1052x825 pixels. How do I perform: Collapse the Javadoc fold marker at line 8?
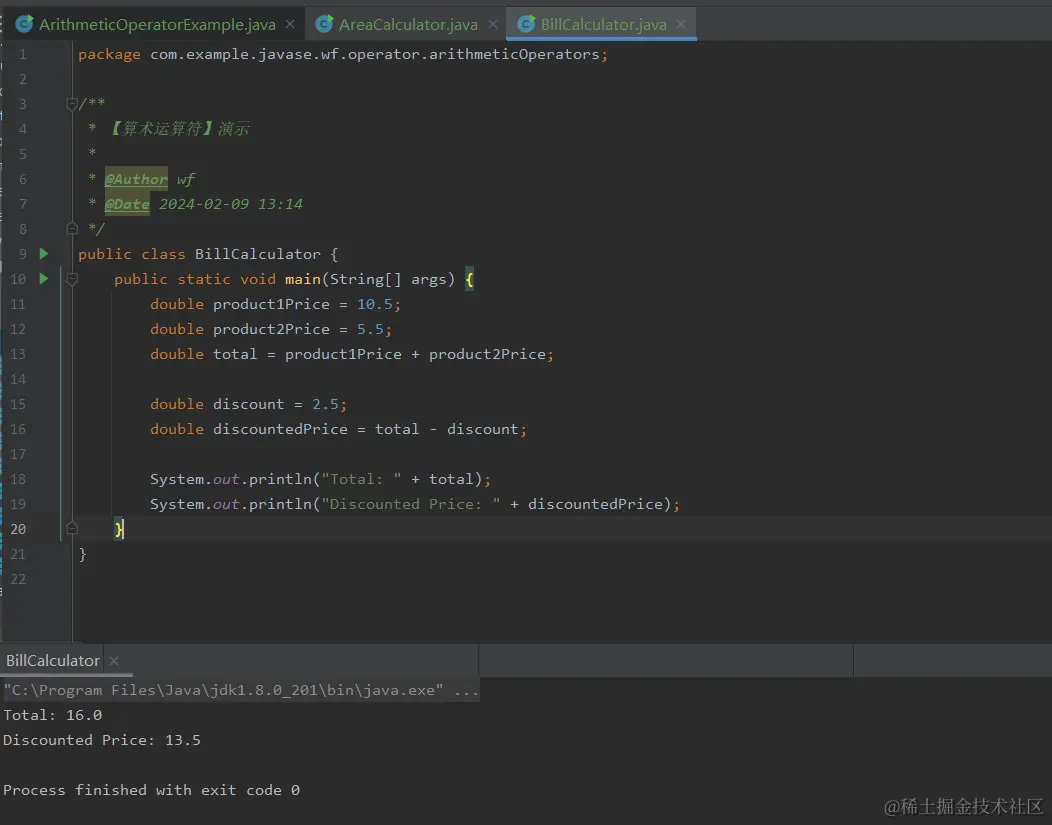point(72,229)
